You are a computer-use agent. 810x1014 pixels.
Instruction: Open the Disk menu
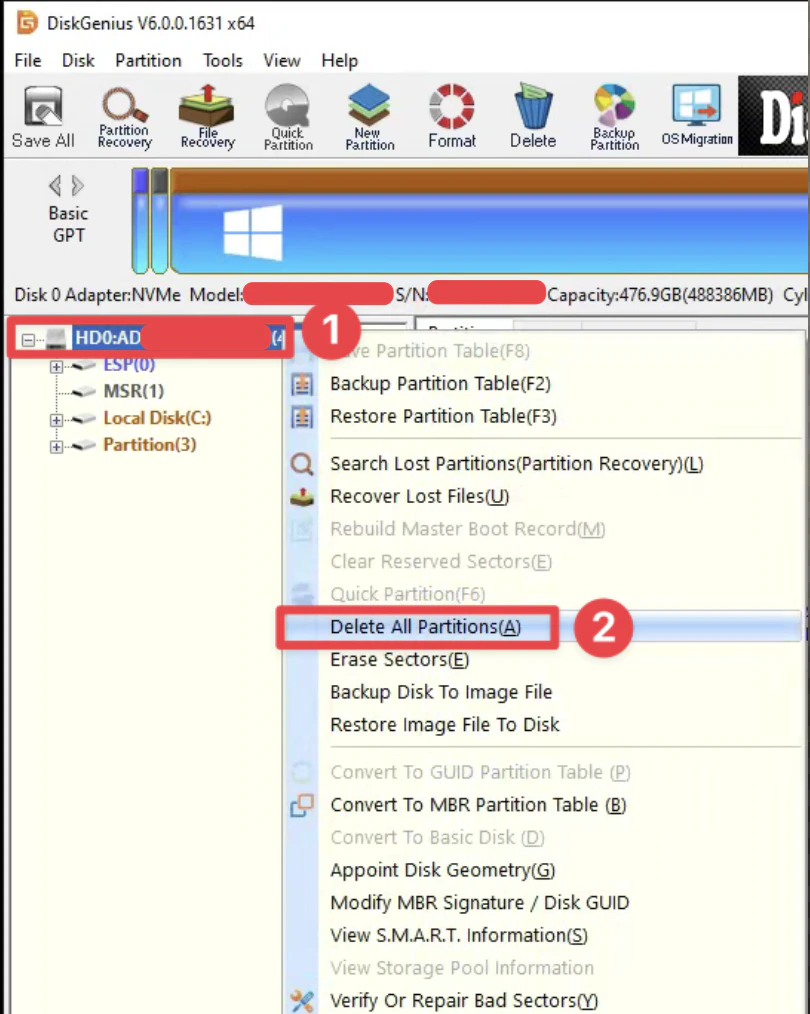(78, 61)
